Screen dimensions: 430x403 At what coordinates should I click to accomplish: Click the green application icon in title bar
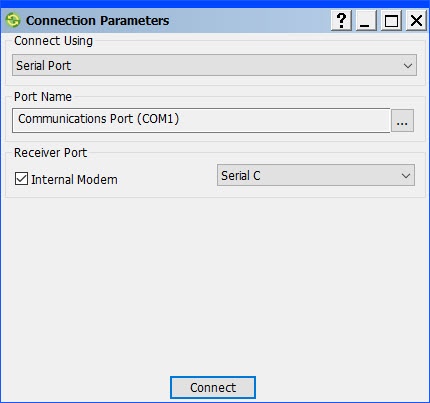[x=13, y=20]
